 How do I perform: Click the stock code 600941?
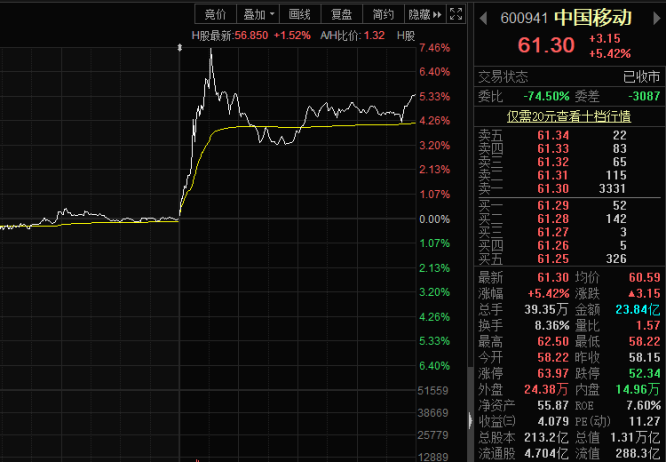tap(524, 18)
